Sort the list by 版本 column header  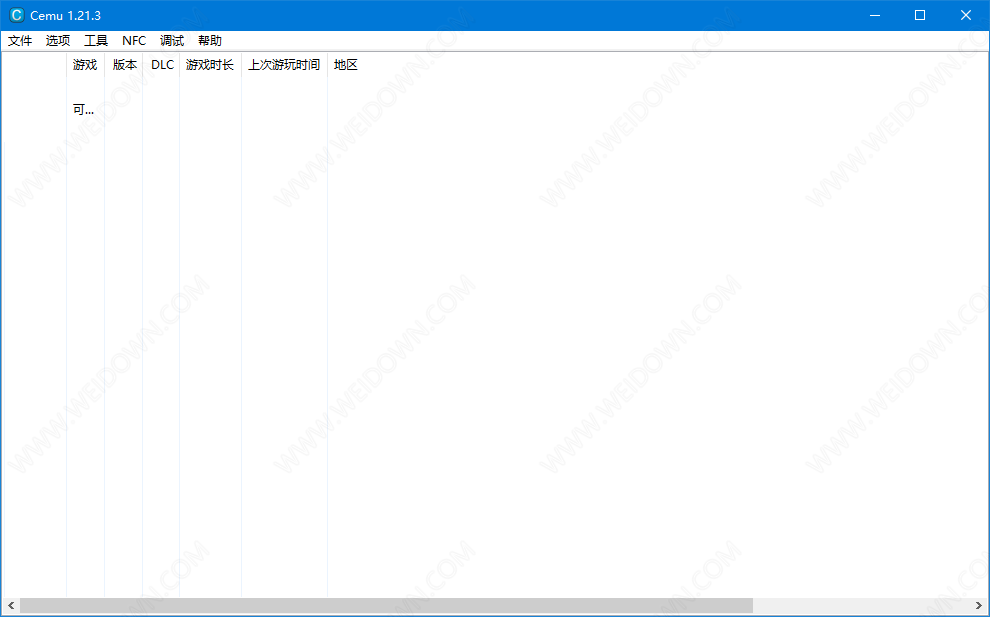[124, 65]
